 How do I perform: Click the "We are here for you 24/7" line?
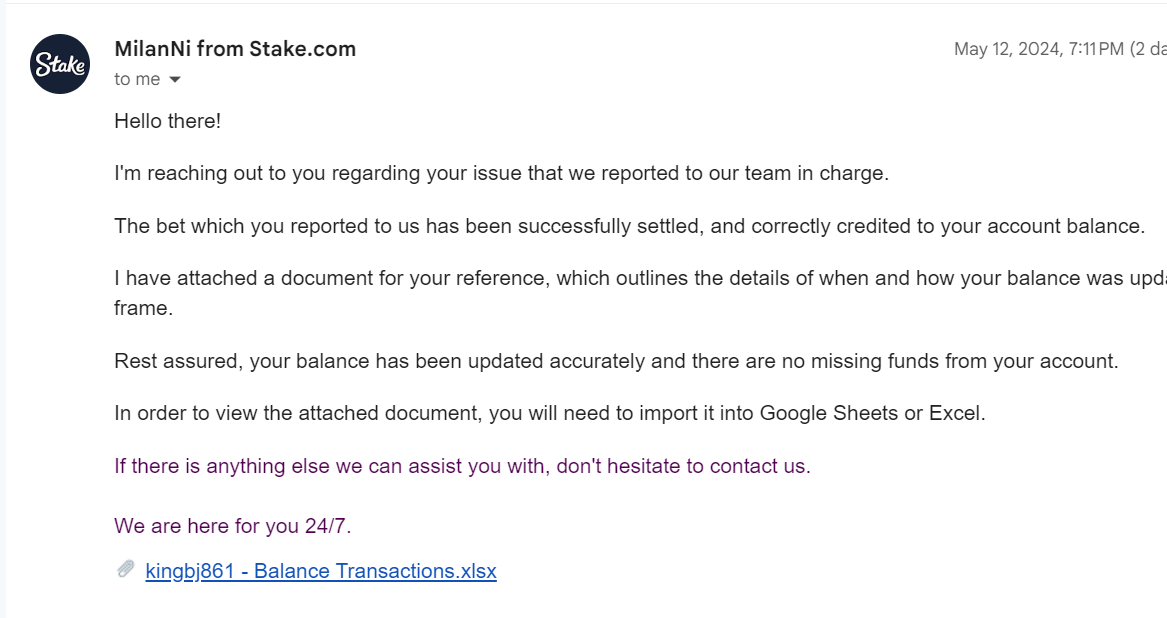coord(232,526)
